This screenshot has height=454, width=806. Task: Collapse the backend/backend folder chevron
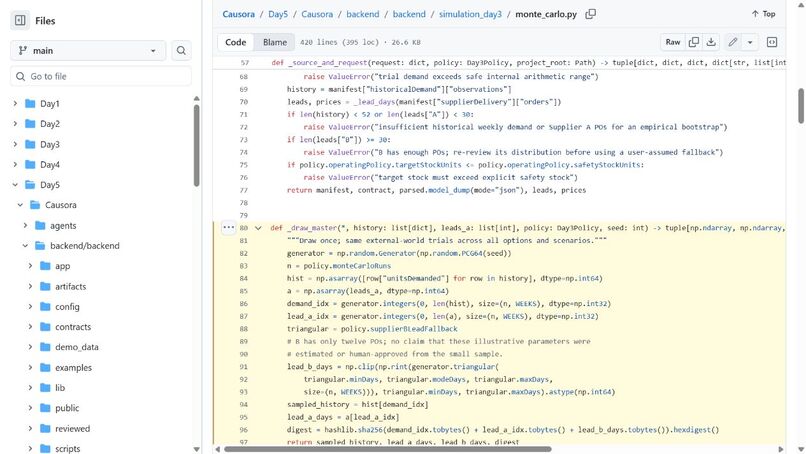pyautogui.click(x=25, y=246)
